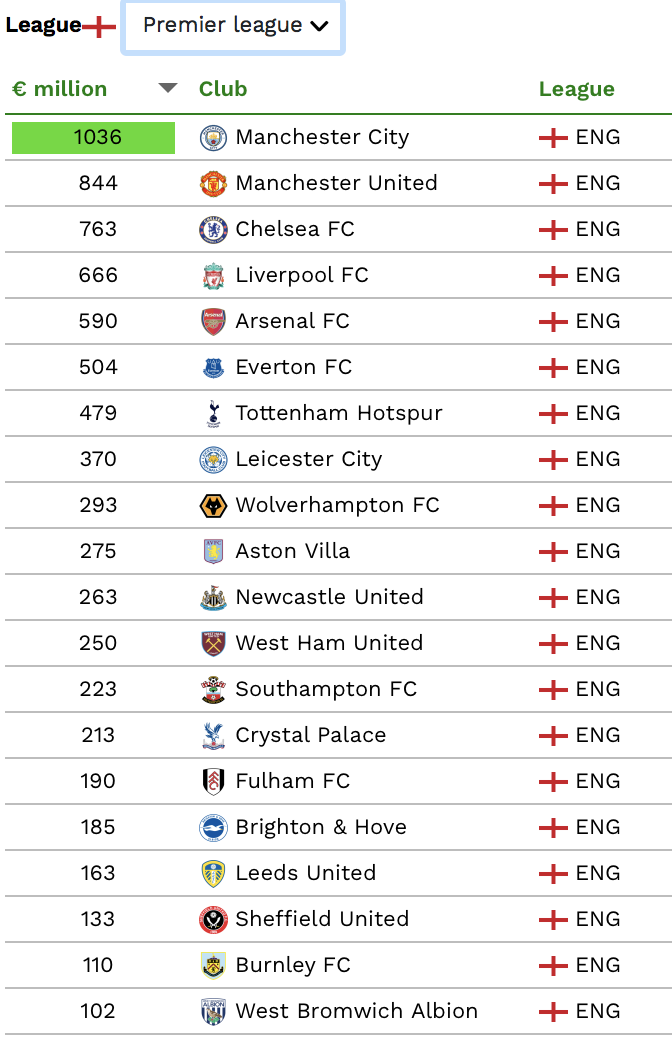672x1058 pixels.
Task: Sort table by League column header
Action: (x=577, y=89)
